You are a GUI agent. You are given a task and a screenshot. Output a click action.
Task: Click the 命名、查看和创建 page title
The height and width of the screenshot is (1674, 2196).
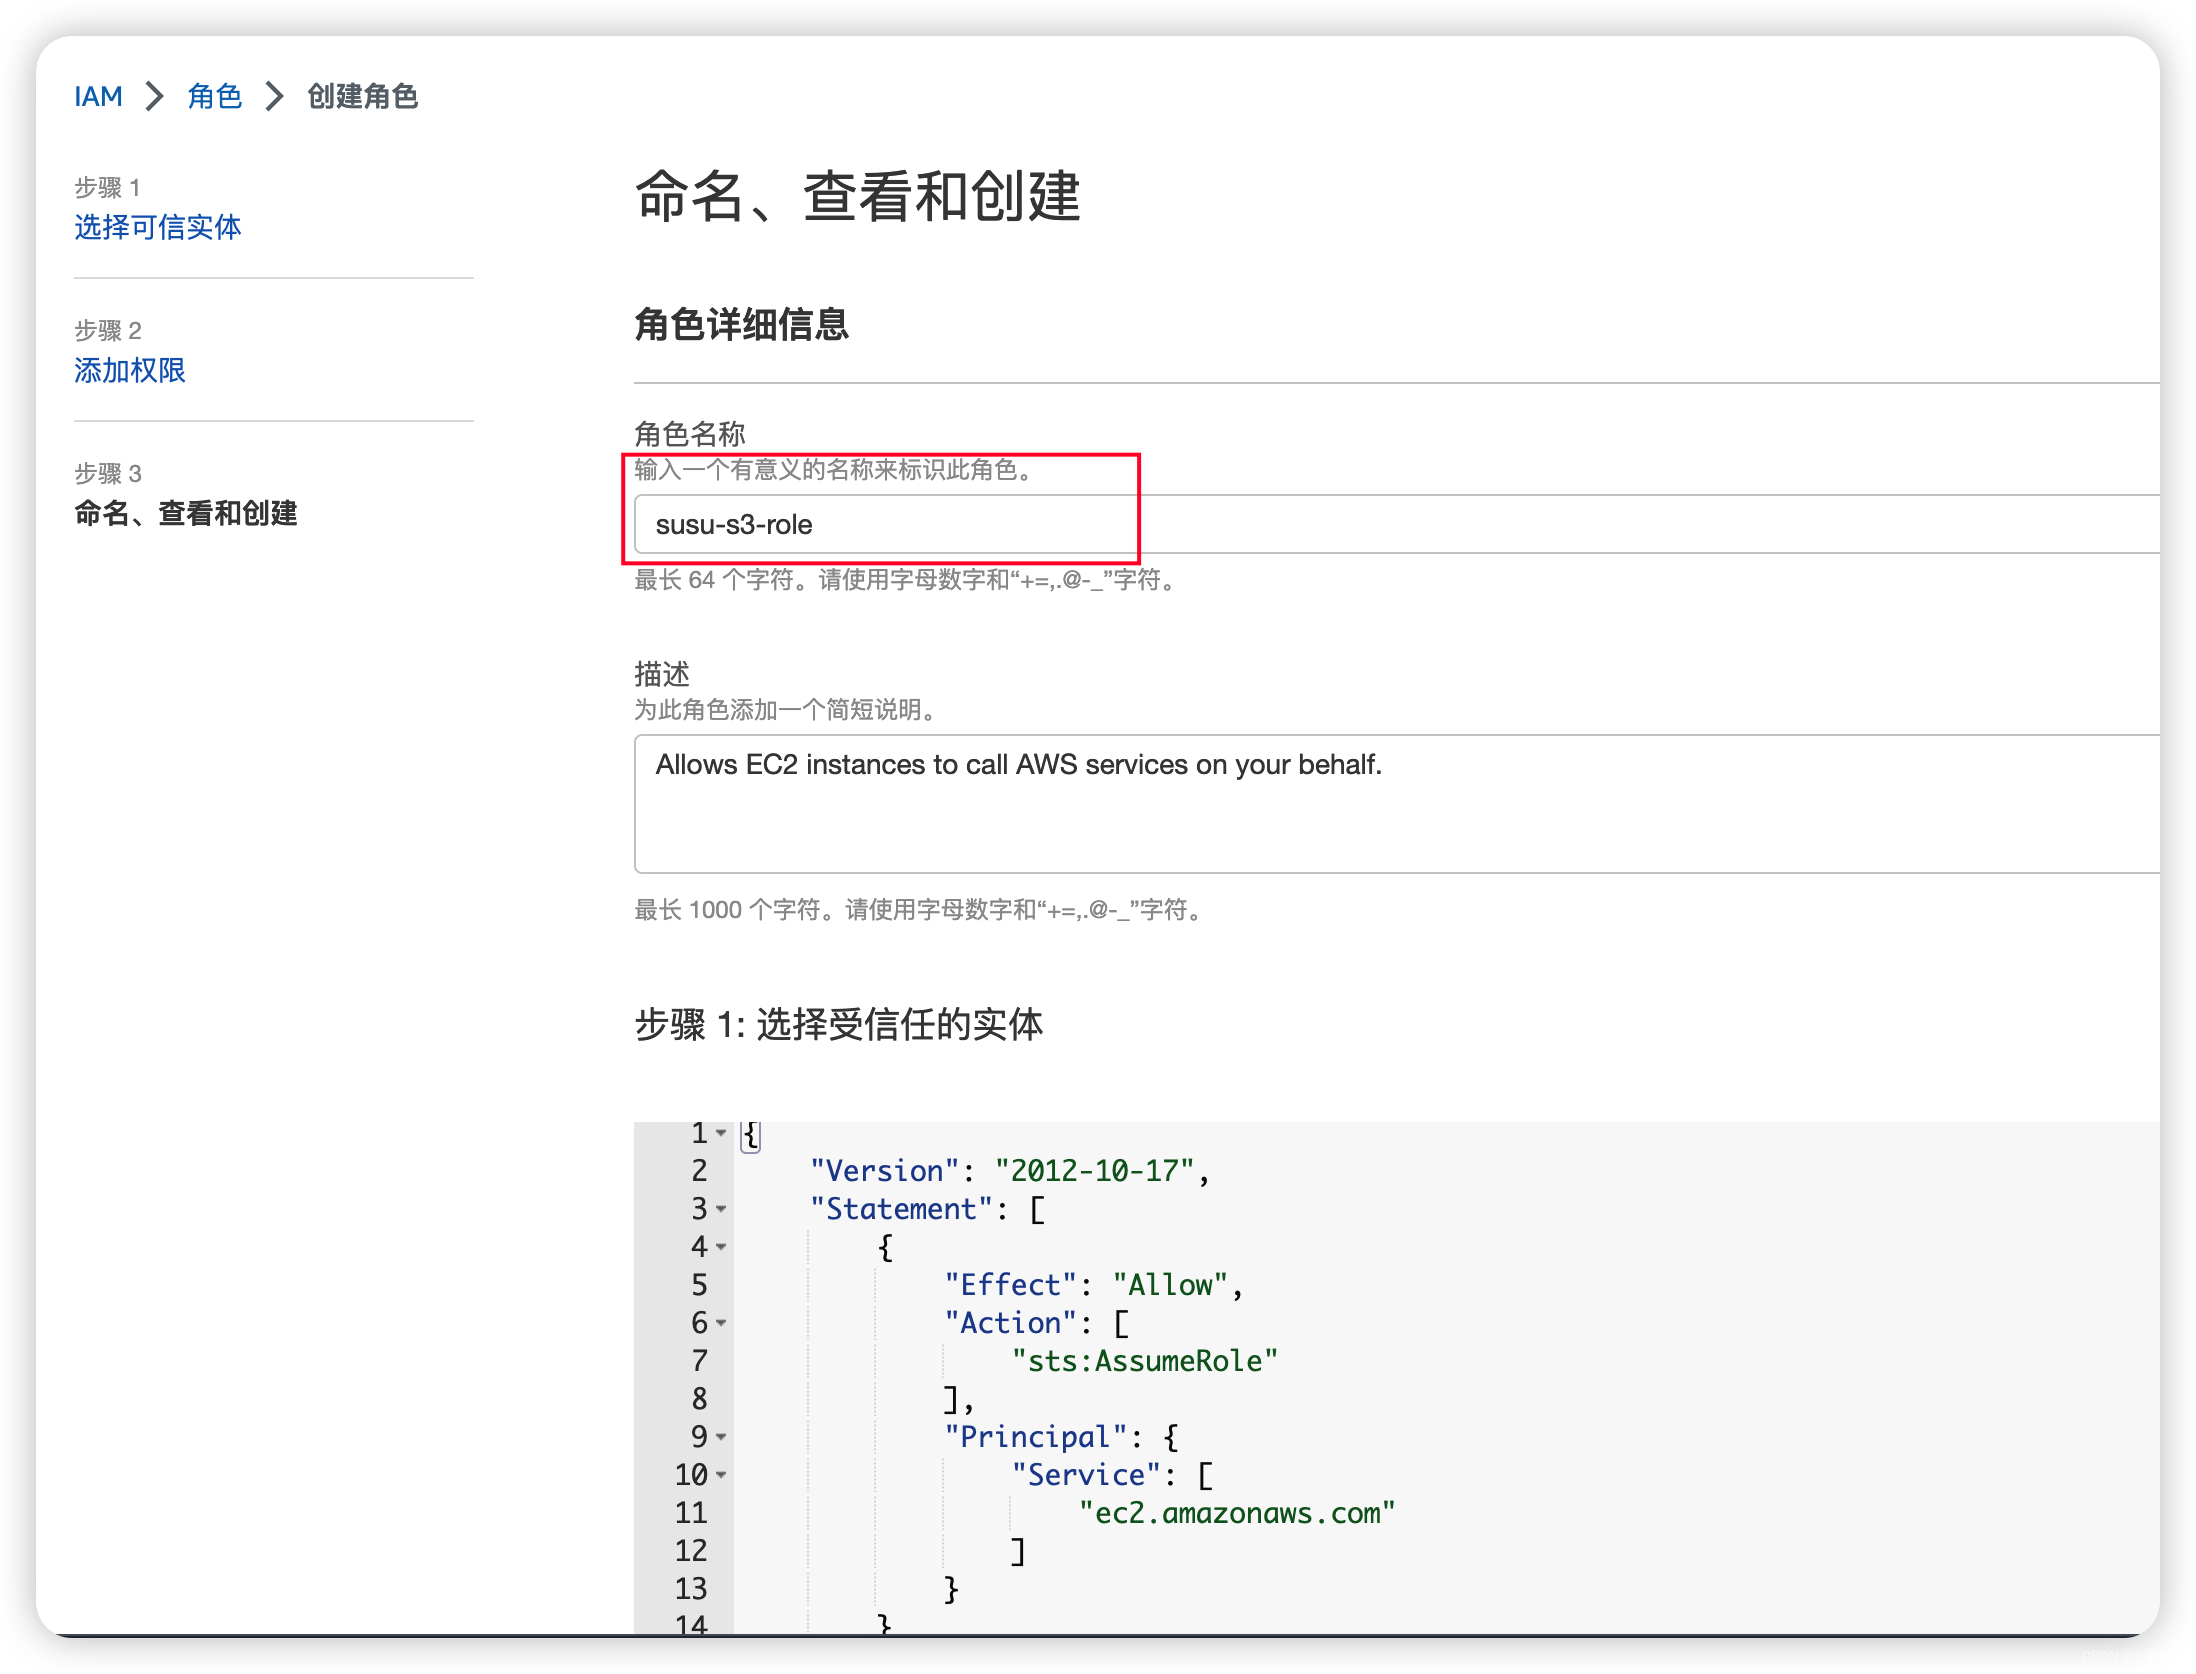[x=858, y=195]
